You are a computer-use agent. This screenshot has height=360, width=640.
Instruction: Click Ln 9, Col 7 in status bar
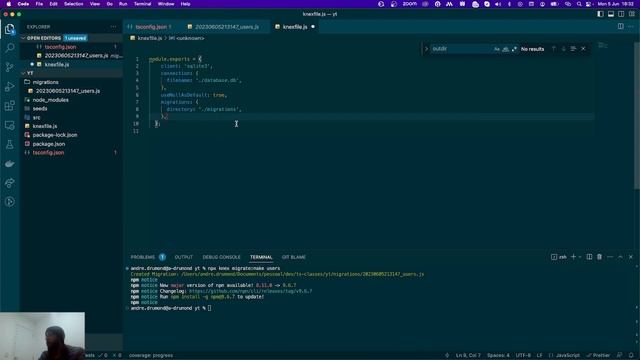(x=468, y=355)
